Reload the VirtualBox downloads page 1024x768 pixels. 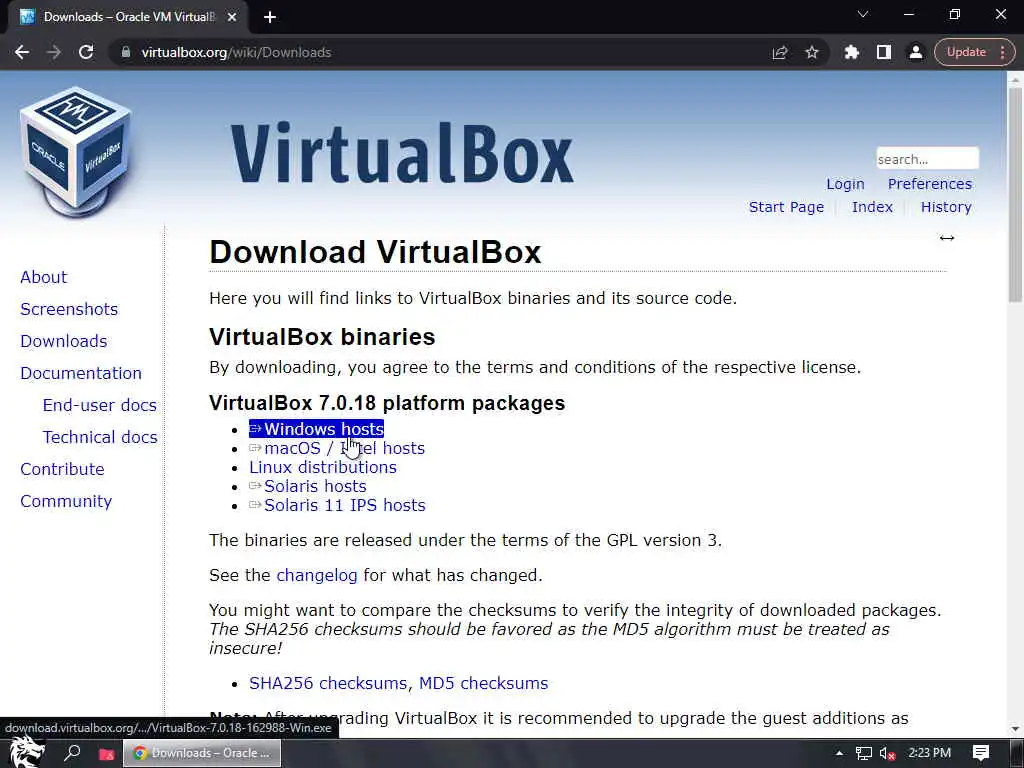[86, 52]
